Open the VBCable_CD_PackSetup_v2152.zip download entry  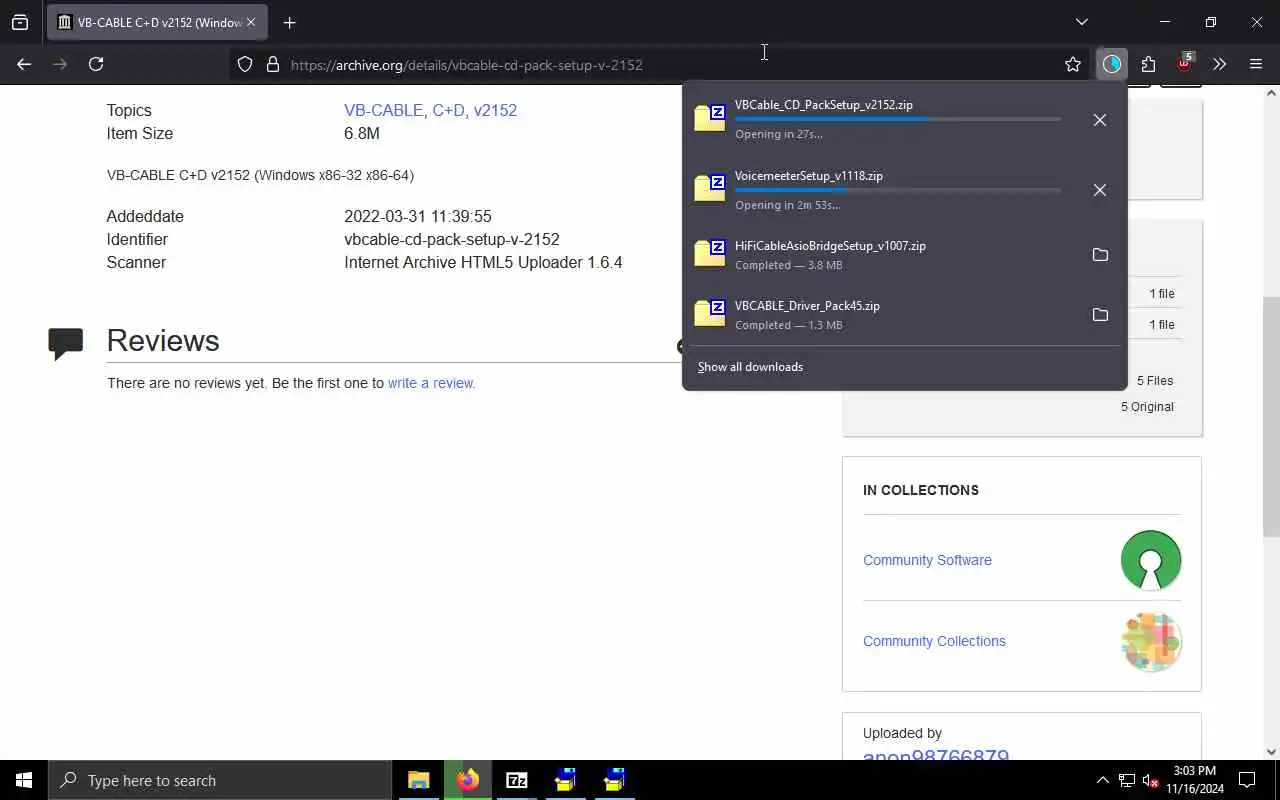tap(881, 119)
